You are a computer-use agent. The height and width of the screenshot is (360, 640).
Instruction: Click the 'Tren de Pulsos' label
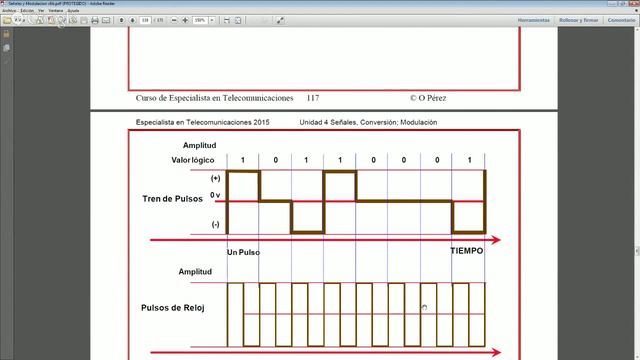(x=172, y=199)
